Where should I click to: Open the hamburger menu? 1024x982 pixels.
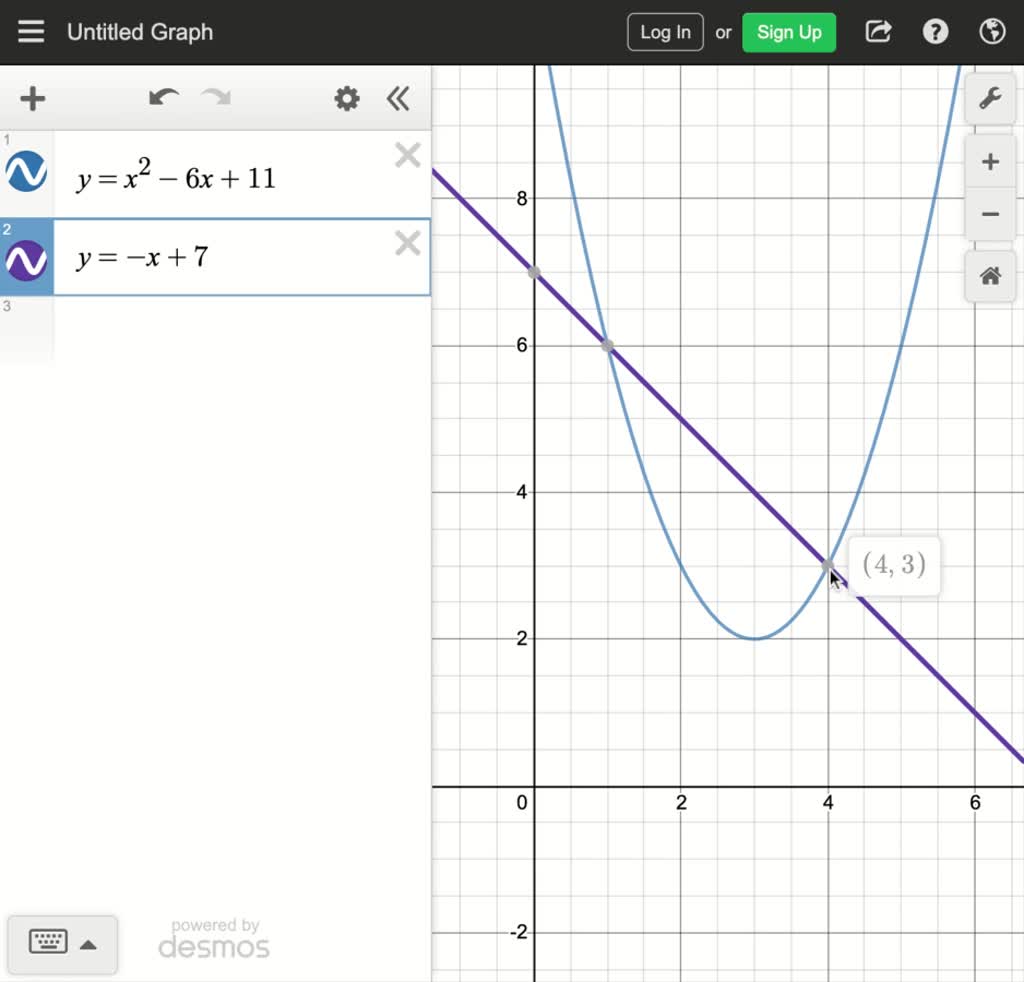31,31
